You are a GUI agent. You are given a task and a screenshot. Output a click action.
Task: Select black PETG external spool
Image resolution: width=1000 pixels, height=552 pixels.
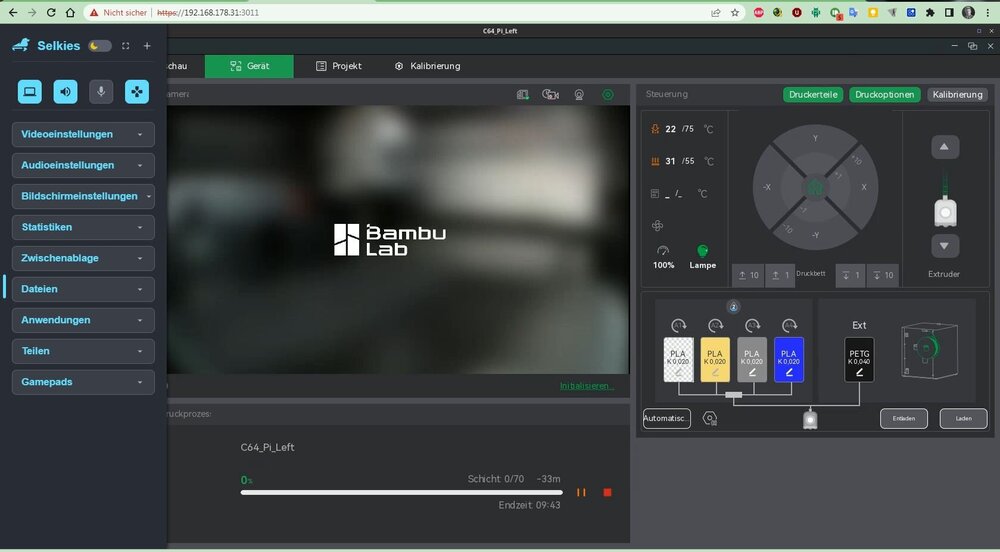coord(859,360)
